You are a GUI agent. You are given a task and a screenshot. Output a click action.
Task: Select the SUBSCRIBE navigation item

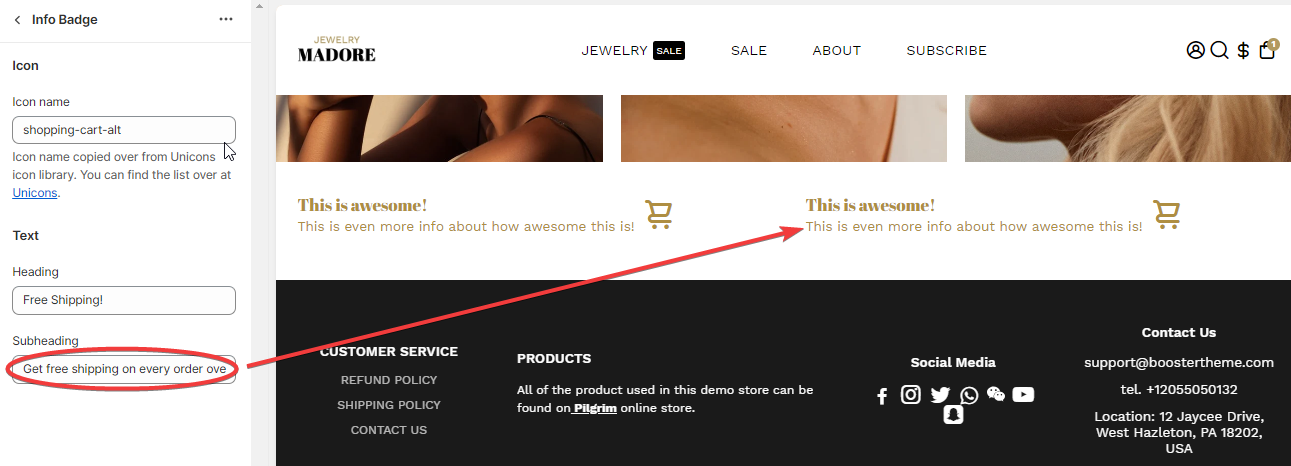coord(947,50)
